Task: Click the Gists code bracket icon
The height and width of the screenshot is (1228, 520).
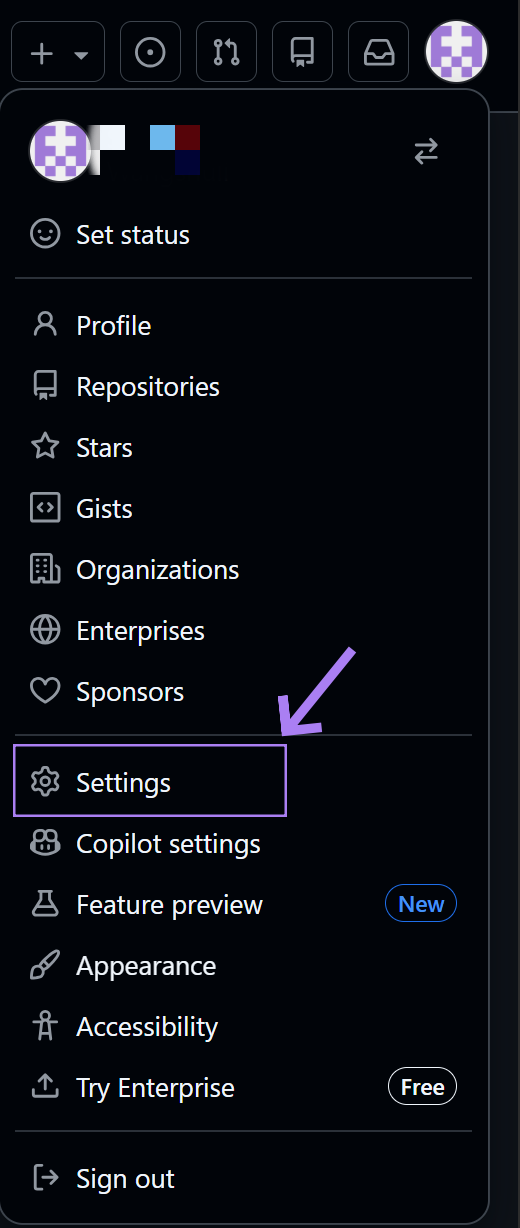Action: tap(45, 509)
